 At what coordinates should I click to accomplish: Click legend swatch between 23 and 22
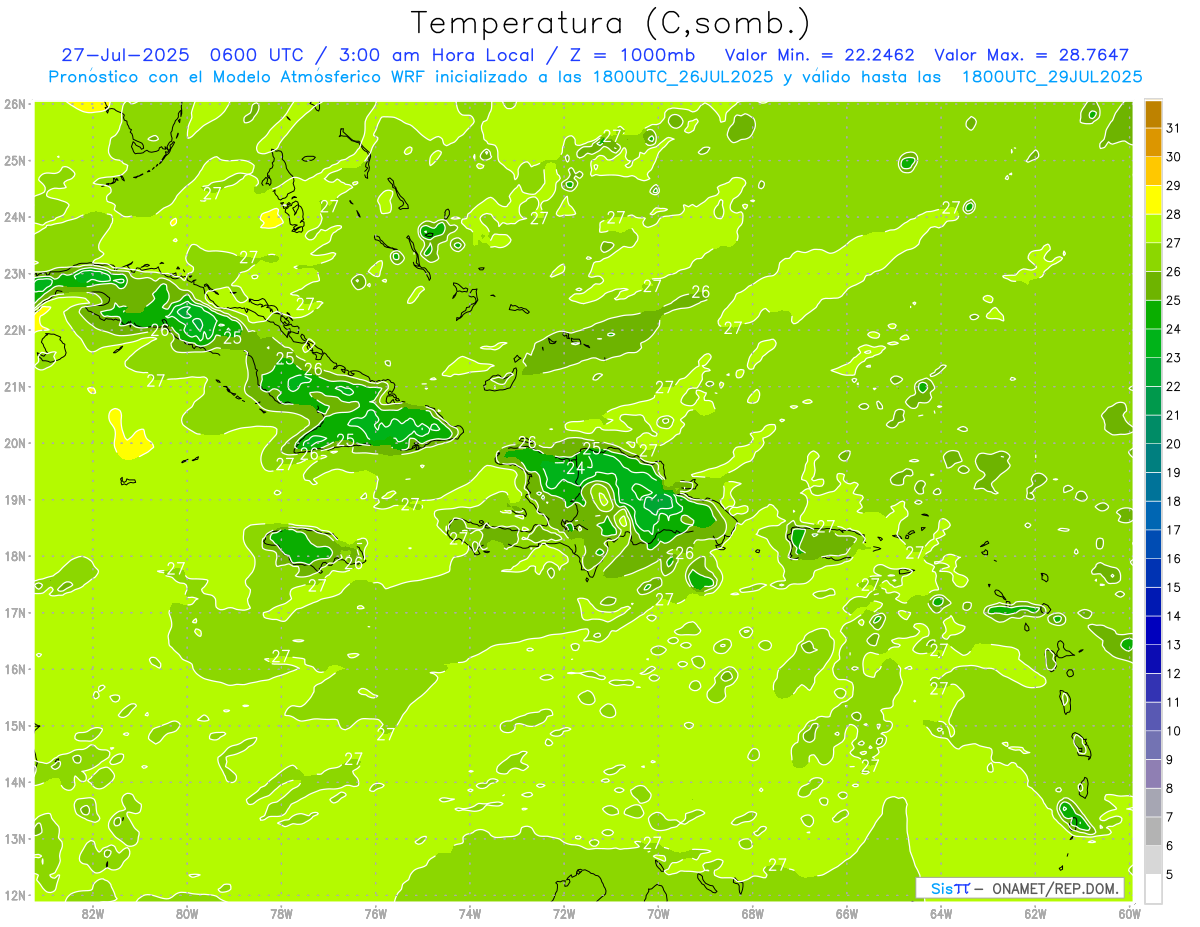[x=1153, y=373]
